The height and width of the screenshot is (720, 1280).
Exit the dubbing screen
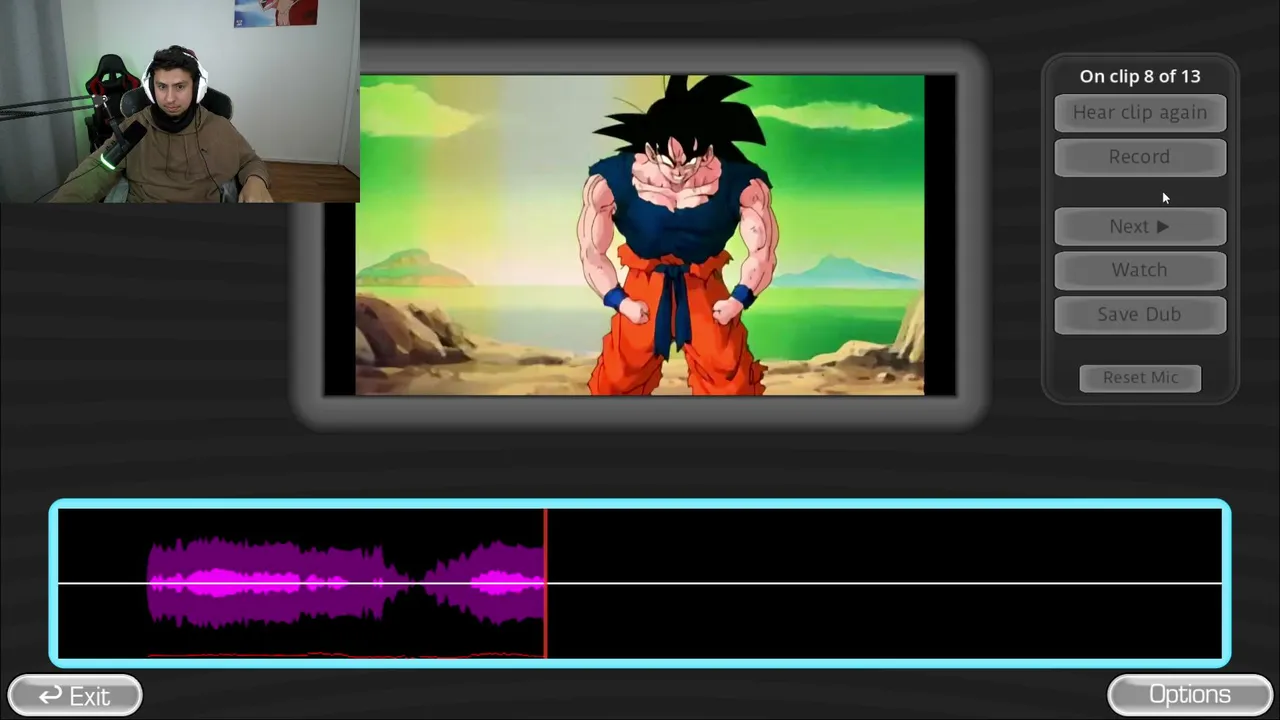(x=75, y=695)
